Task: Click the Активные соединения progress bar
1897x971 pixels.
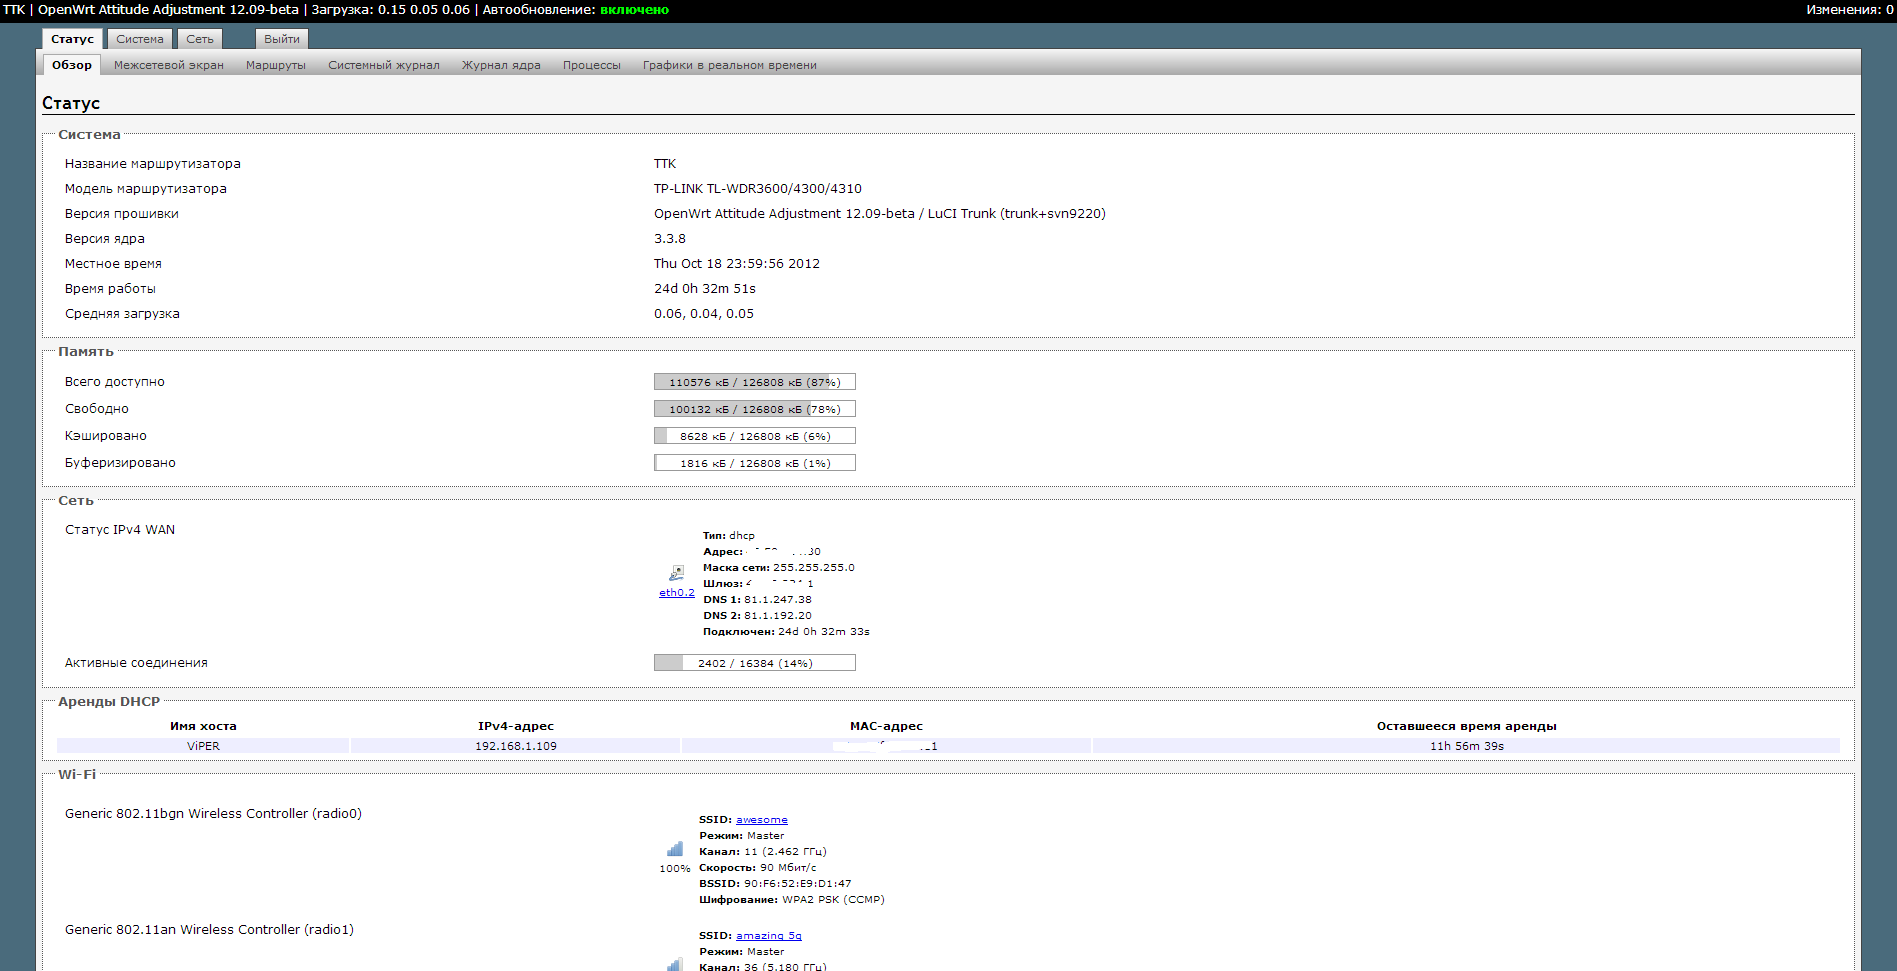Action: tap(755, 663)
